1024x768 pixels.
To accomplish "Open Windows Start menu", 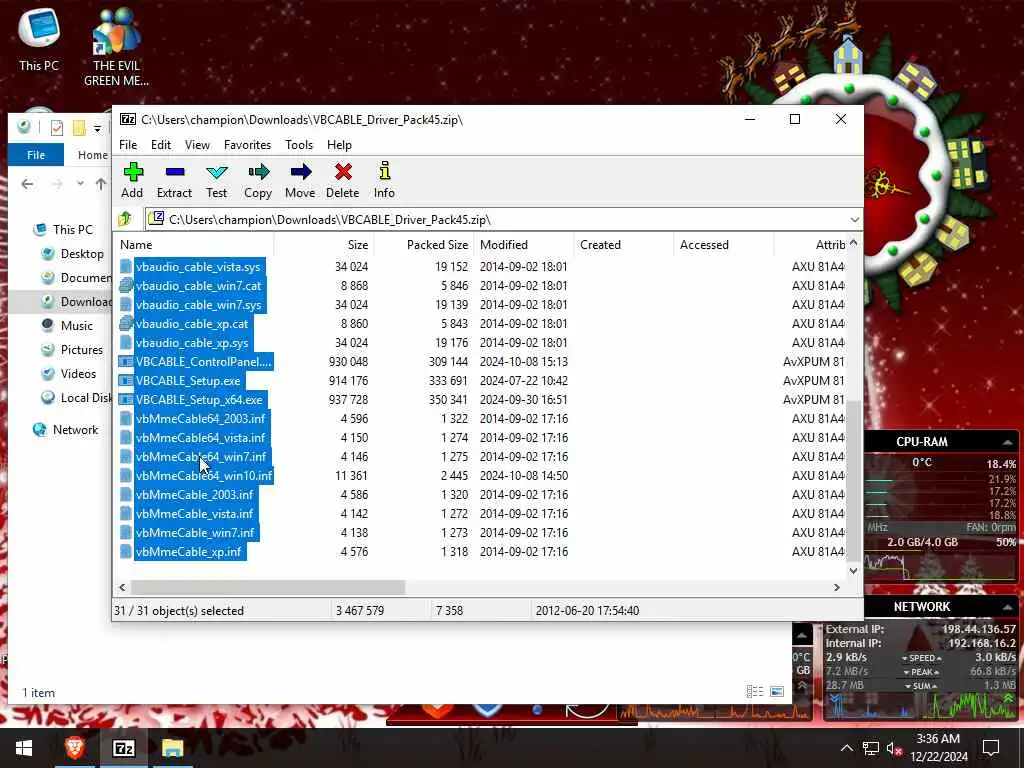I will click(24, 748).
